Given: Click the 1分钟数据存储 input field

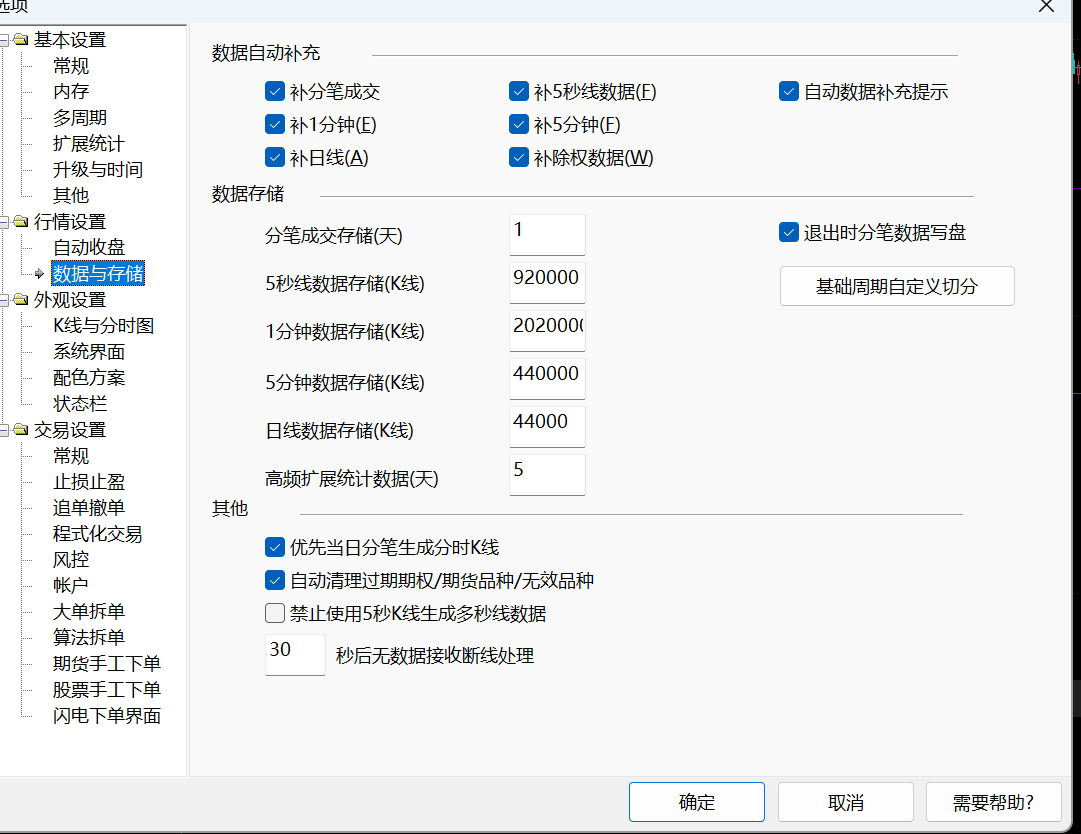Looking at the screenshot, I should tap(547, 331).
